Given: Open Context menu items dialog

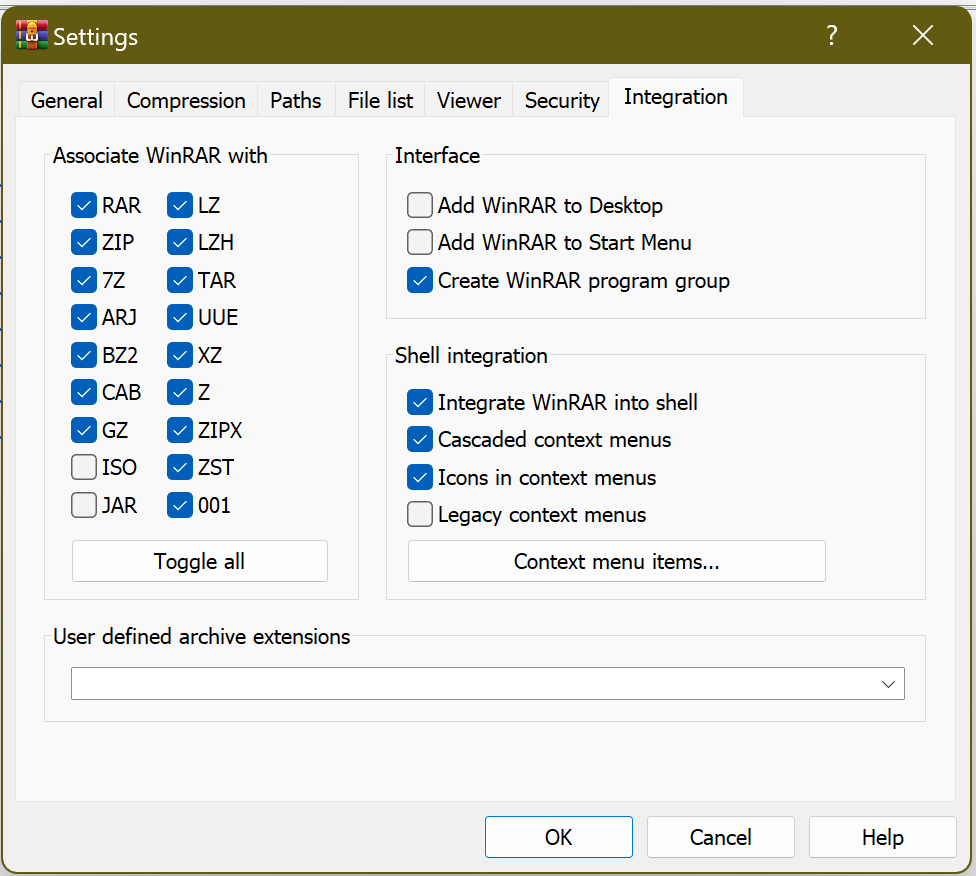Looking at the screenshot, I should 616,562.
